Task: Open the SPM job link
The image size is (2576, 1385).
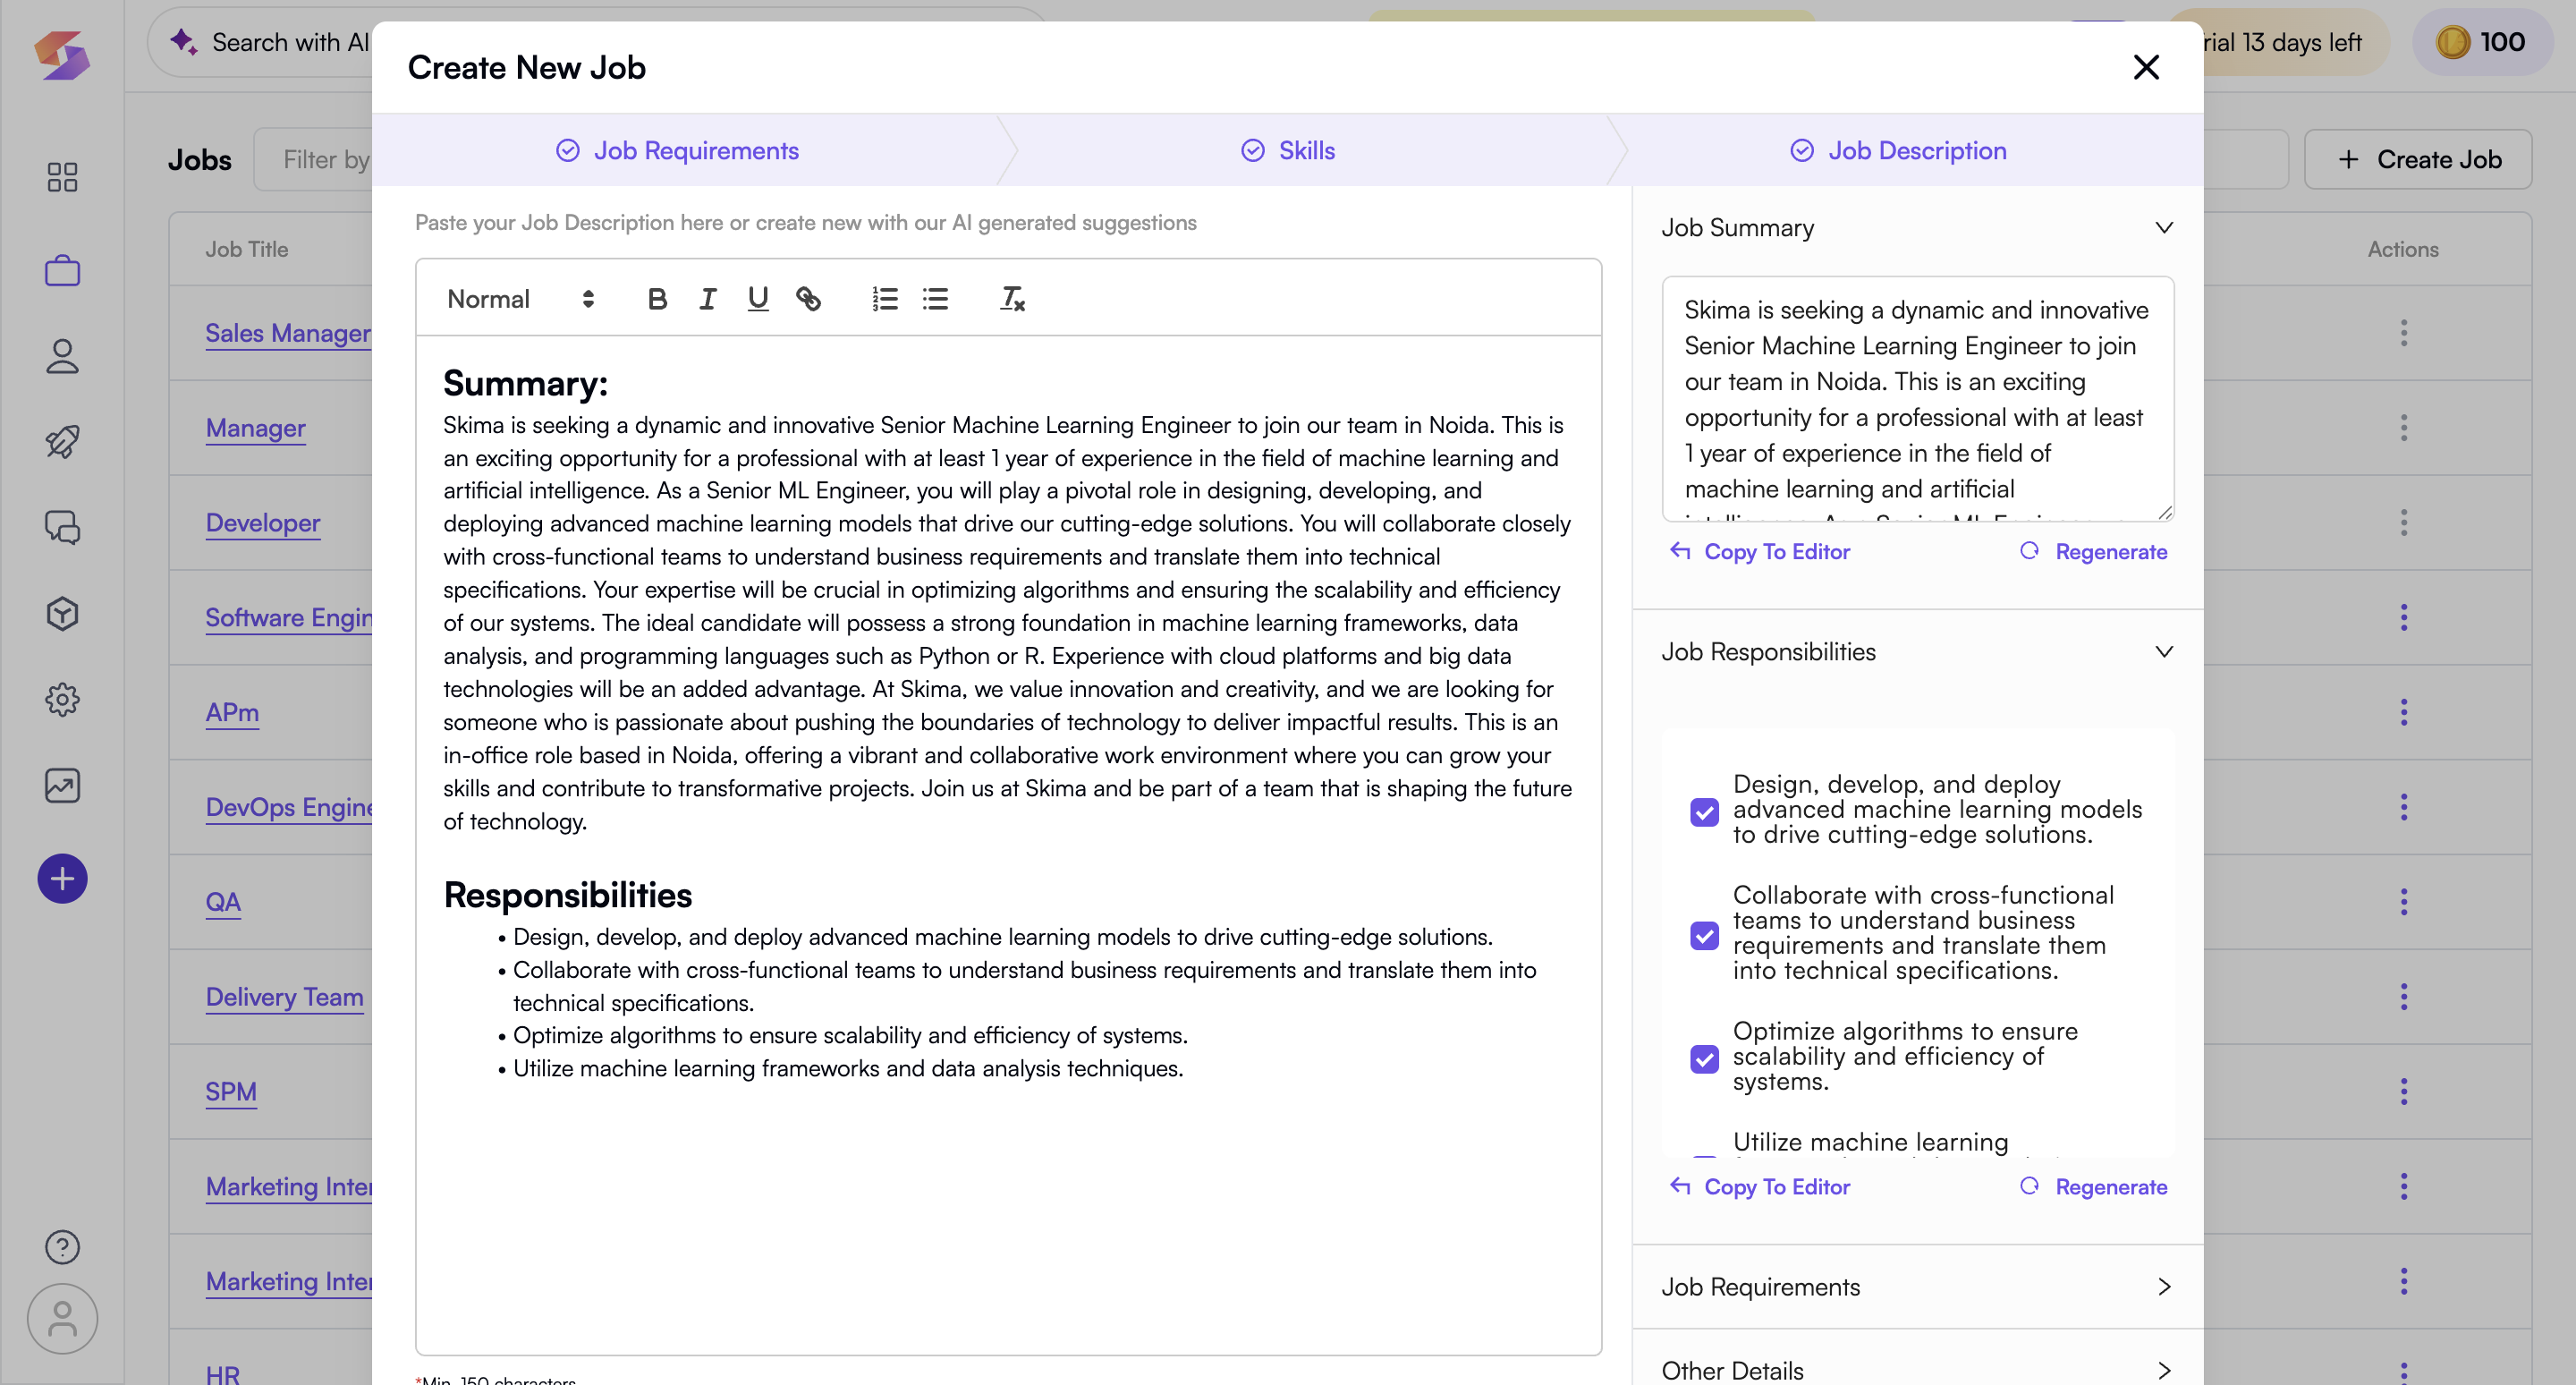Action: pos(231,1092)
